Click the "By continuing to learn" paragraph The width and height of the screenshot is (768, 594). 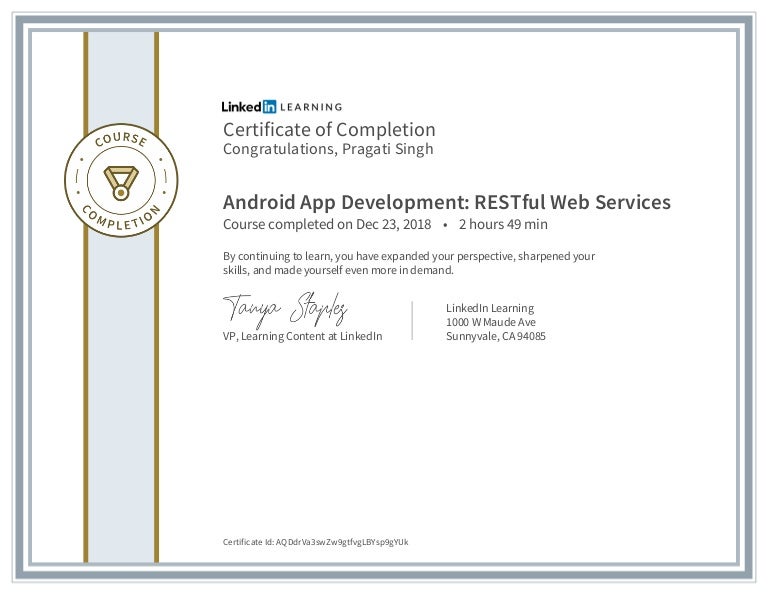[x=408, y=263]
